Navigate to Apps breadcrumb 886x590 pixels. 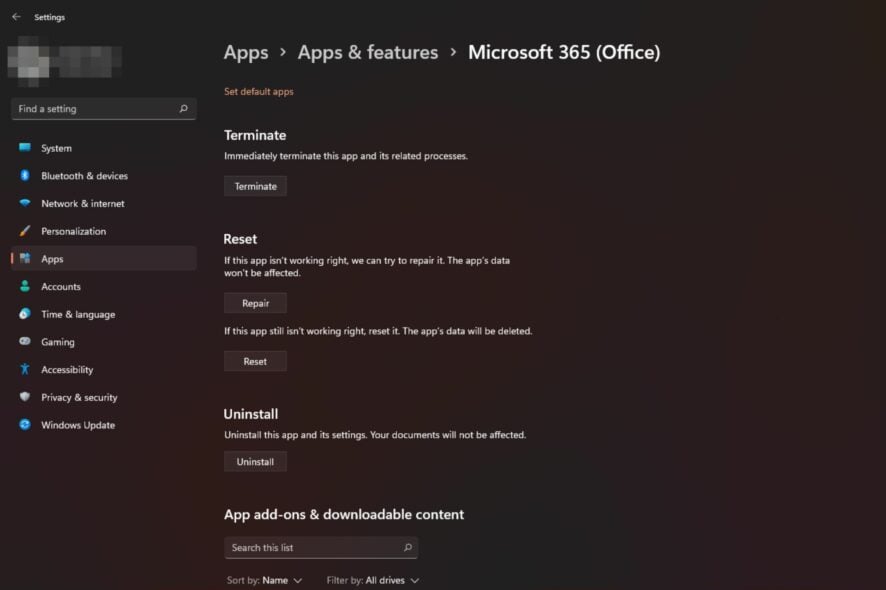pyautogui.click(x=246, y=53)
